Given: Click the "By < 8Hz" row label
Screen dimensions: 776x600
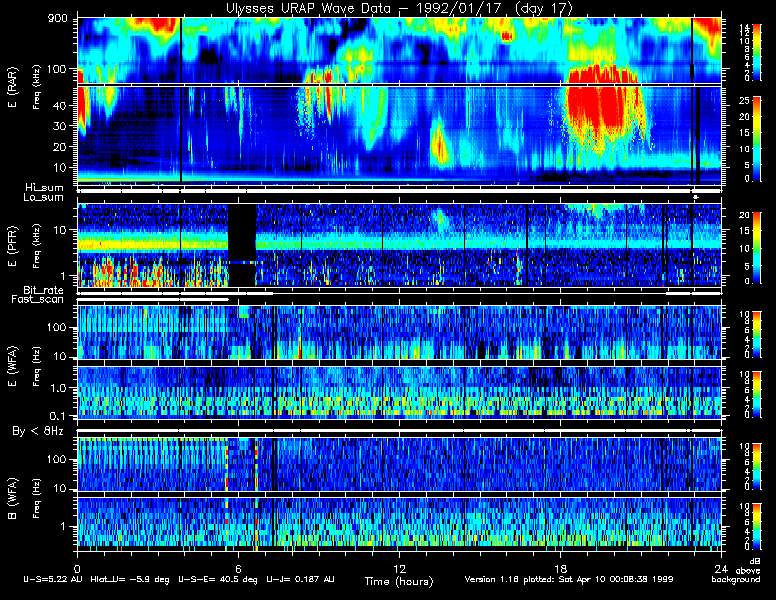Looking at the screenshot, I should tap(38, 431).
